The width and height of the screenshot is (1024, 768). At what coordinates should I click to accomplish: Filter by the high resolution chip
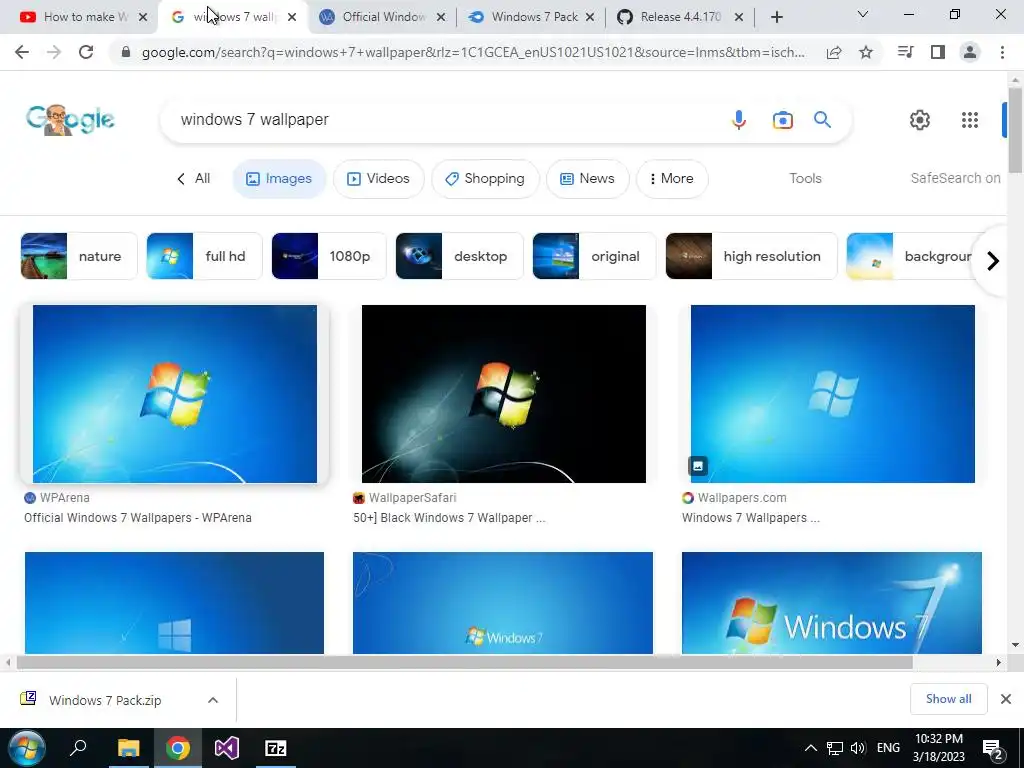(751, 256)
